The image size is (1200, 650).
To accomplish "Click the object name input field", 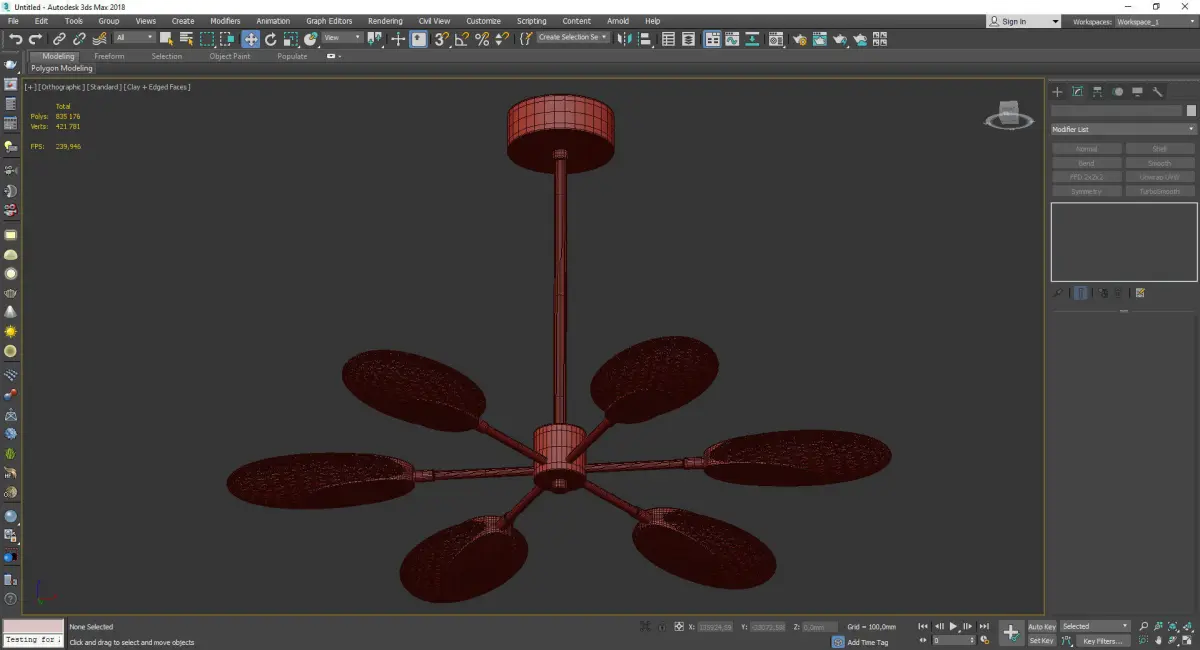I will (1116, 110).
